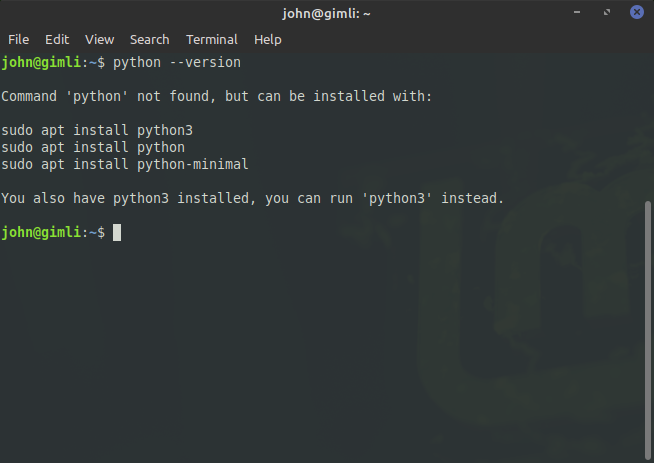Click the 'sudo apt install python-minimal' line
The image size is (654, 463).
(x=125, y=164)
